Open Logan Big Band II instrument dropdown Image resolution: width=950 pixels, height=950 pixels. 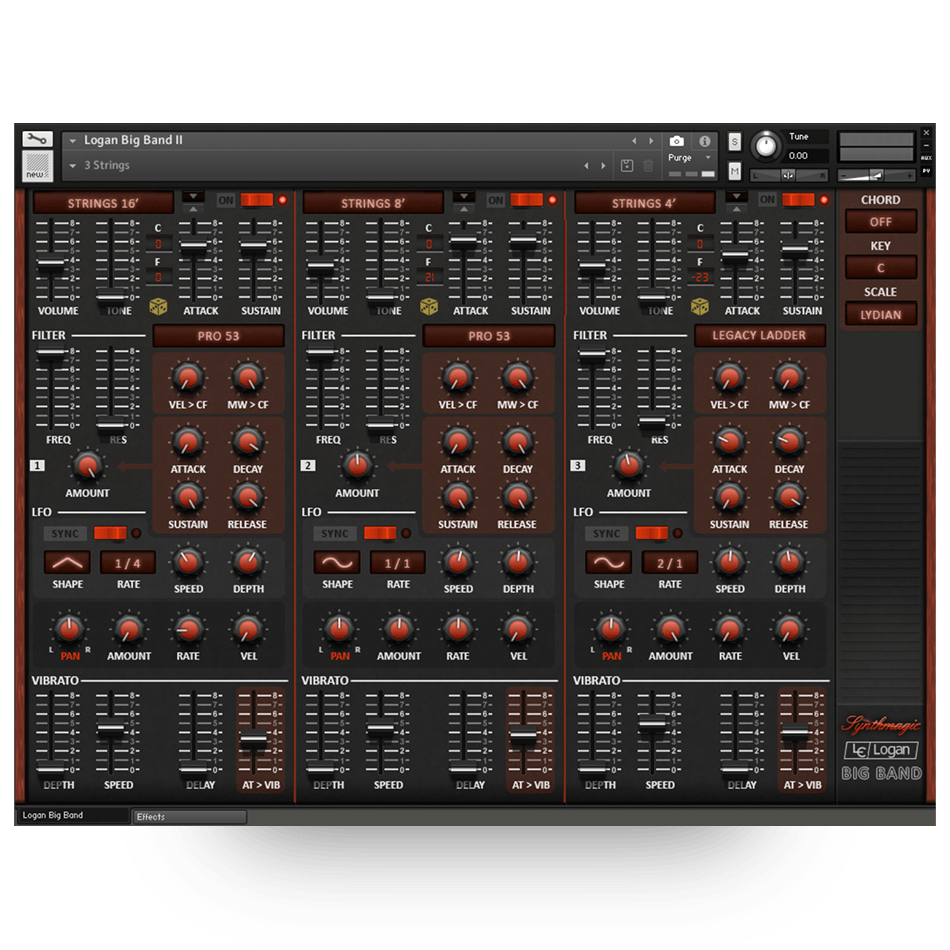73,141
